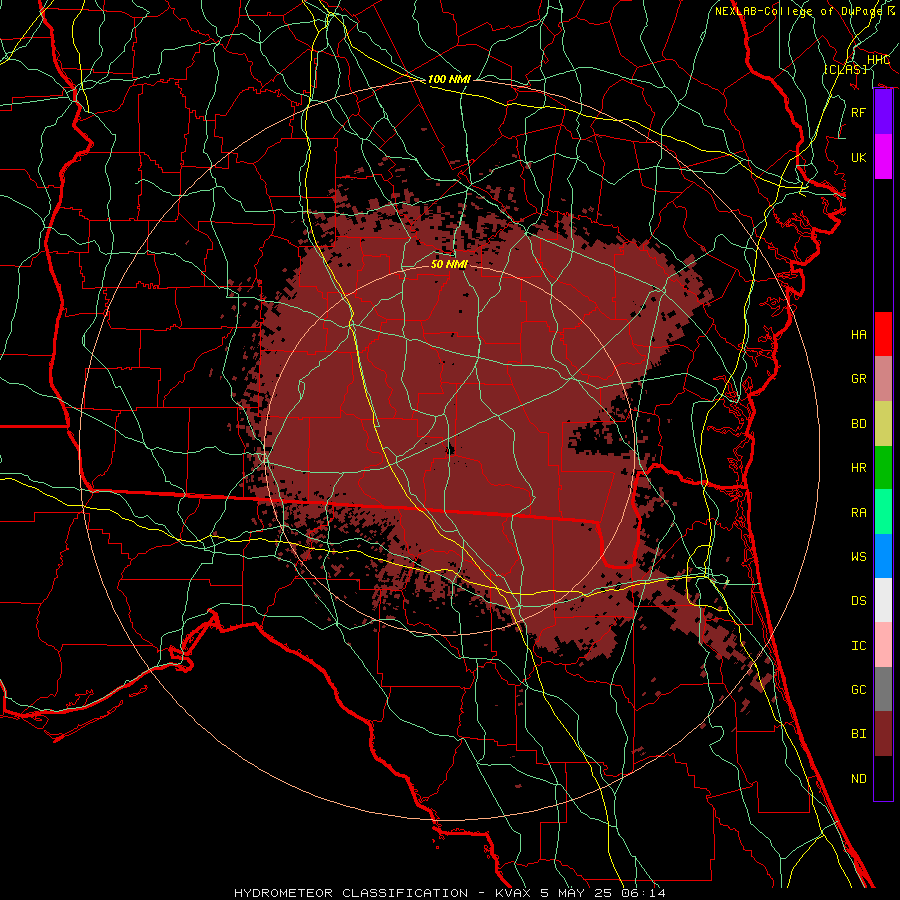This screenshot has height=900, width=900.
Task: Click the RA light-green legend swatch
Action: tap(883, 512)
